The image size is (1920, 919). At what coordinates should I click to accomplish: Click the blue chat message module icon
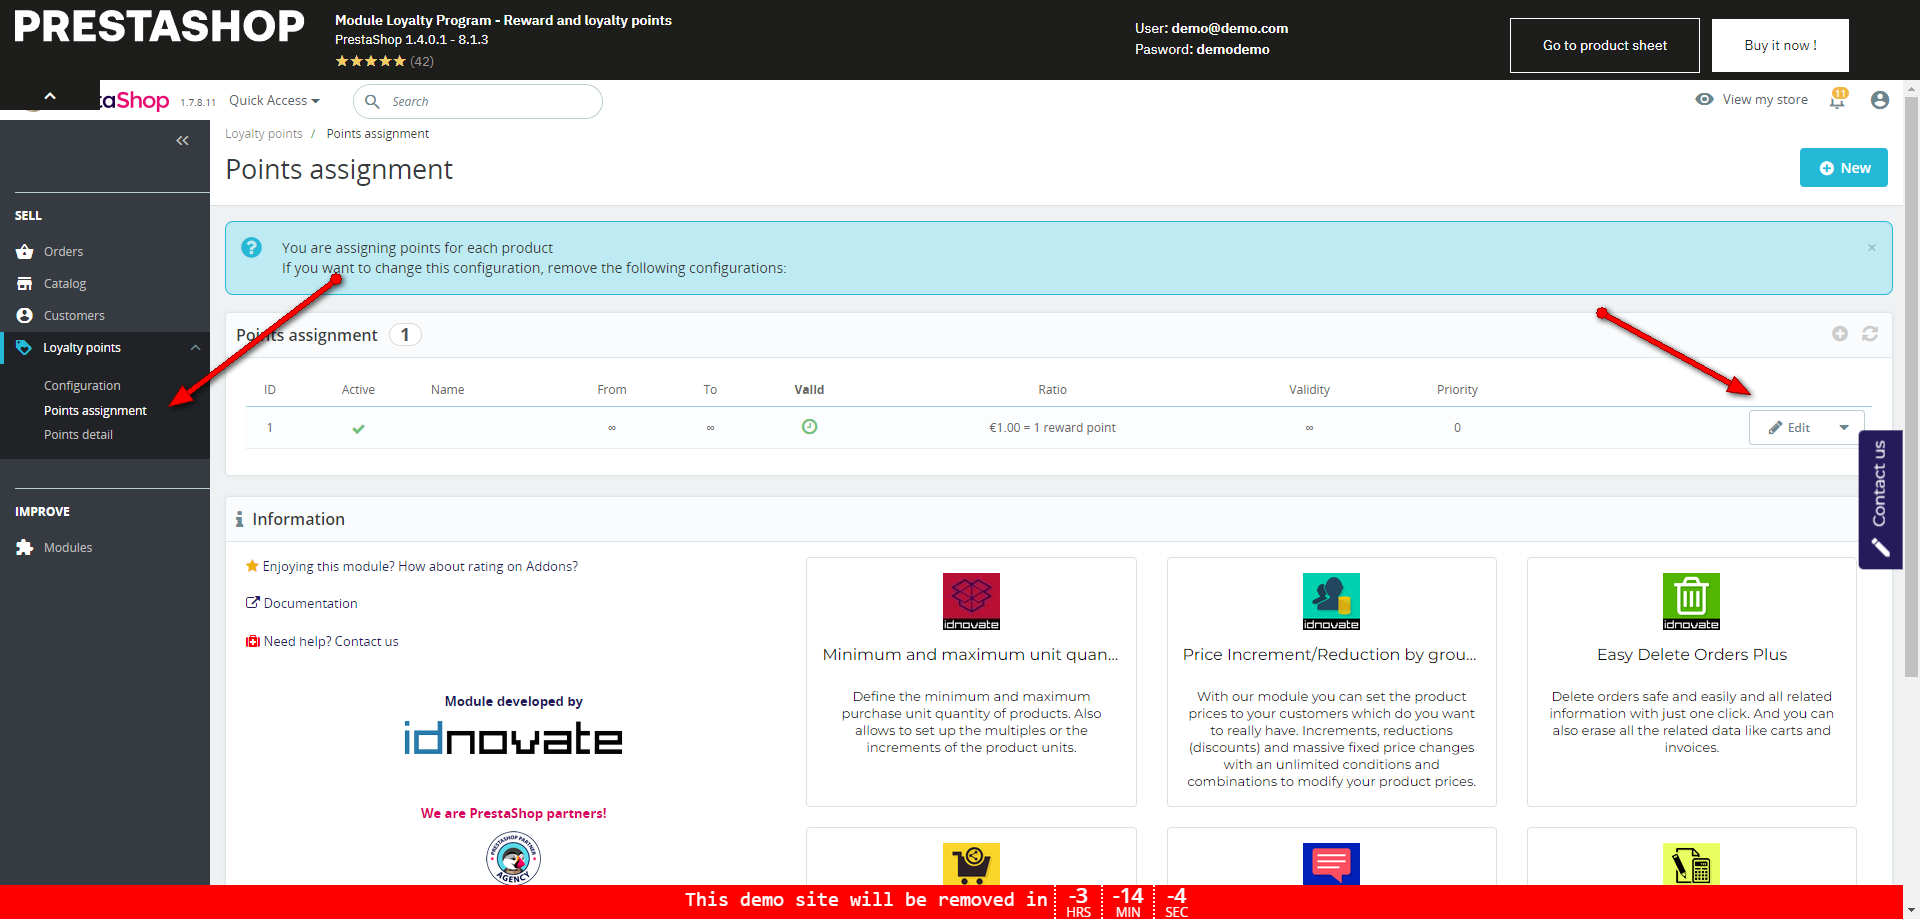1331,864
